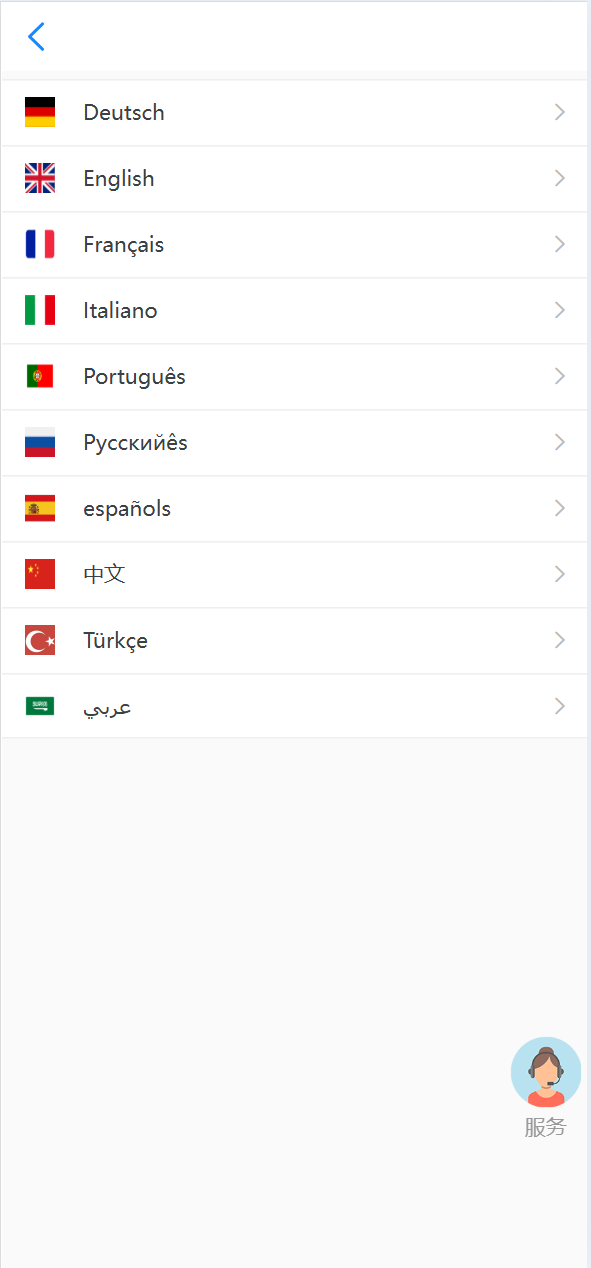The height and width of the screenshot is (1268, 591).
Task: Click the French flag icon
Action: point(40,244)
